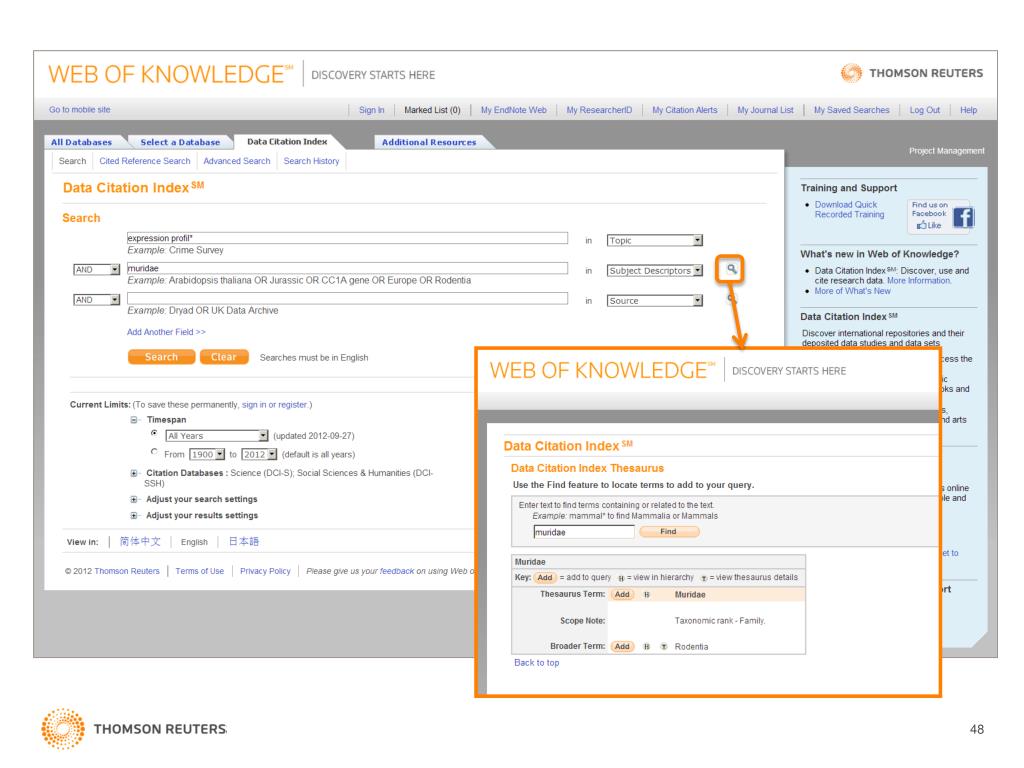Viewport: 1024px width, 768px height.
Task: Click the Find button in thesaurus
Action: click(x=669, y=532)
